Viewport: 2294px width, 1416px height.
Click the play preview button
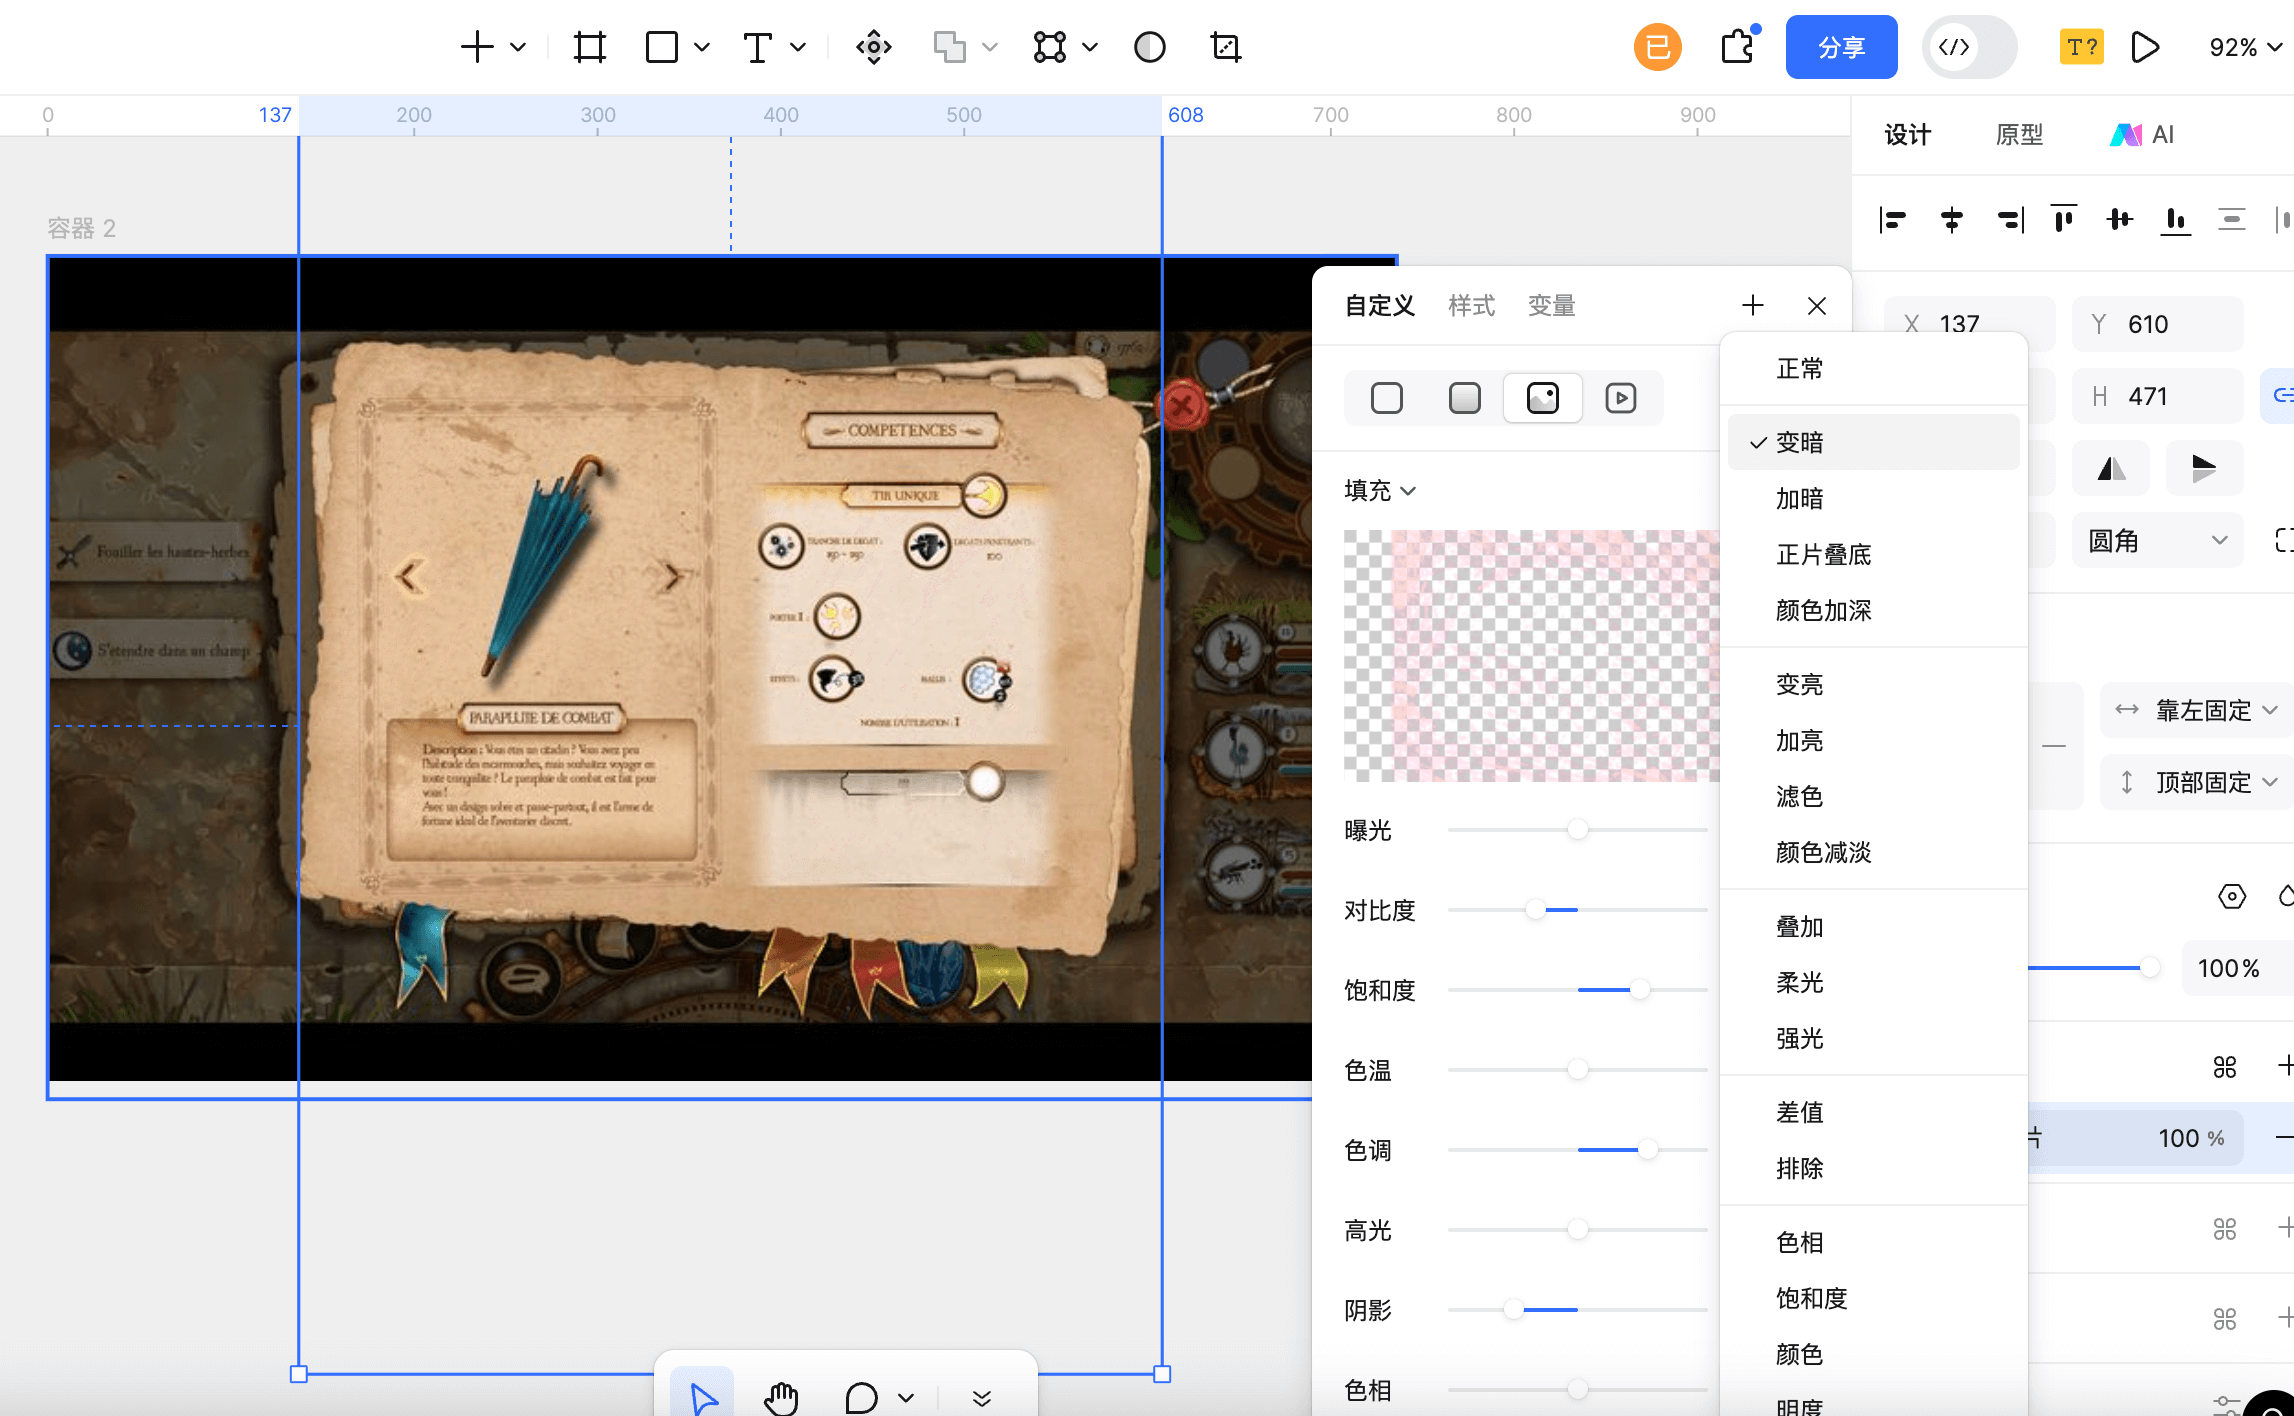coord(2144,47)
